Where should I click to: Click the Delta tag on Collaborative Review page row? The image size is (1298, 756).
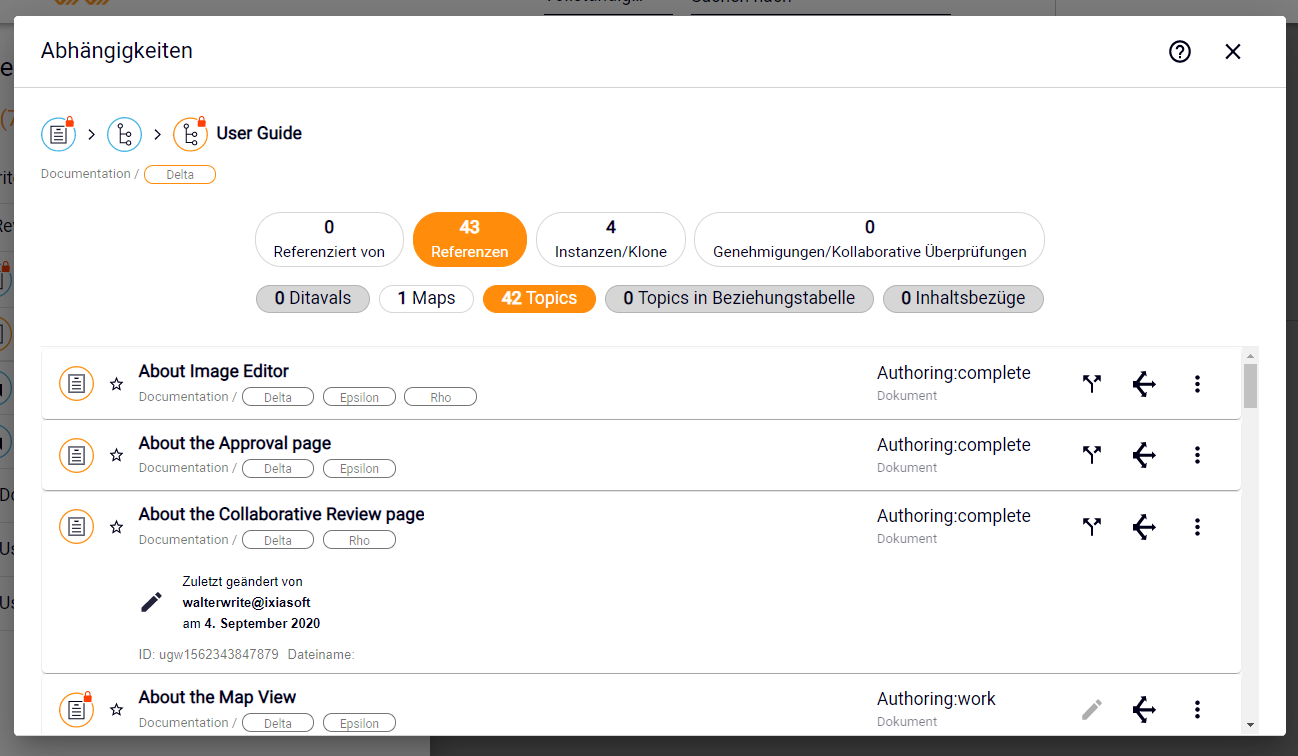[278, 540]
